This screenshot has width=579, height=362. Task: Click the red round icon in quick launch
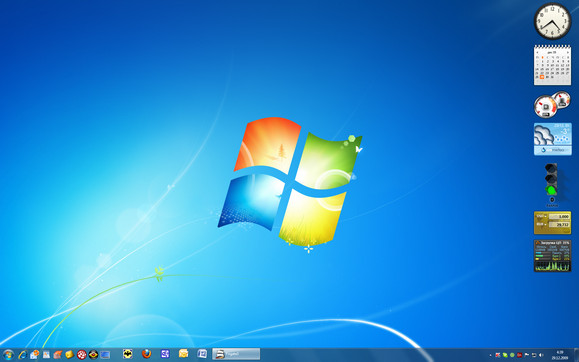(82, 355)
